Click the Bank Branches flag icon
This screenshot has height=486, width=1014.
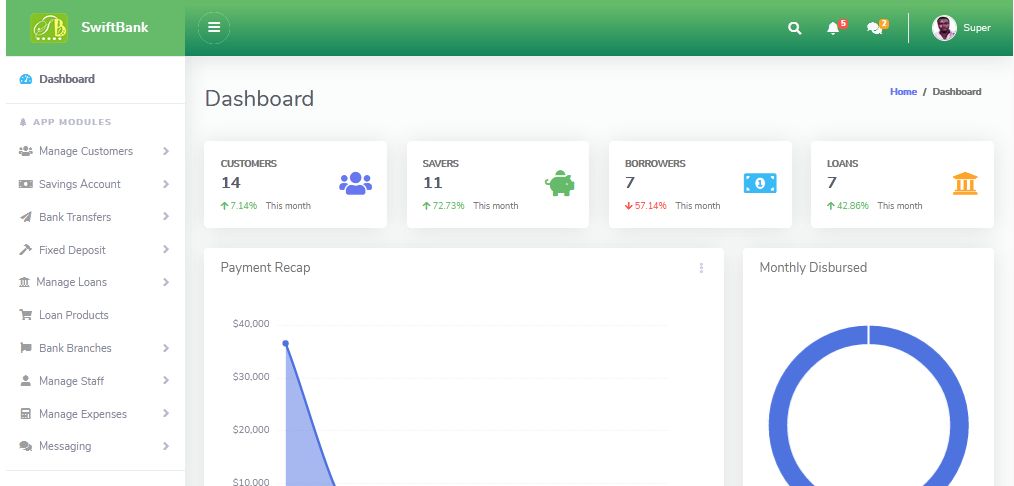(x=25, y=348)
